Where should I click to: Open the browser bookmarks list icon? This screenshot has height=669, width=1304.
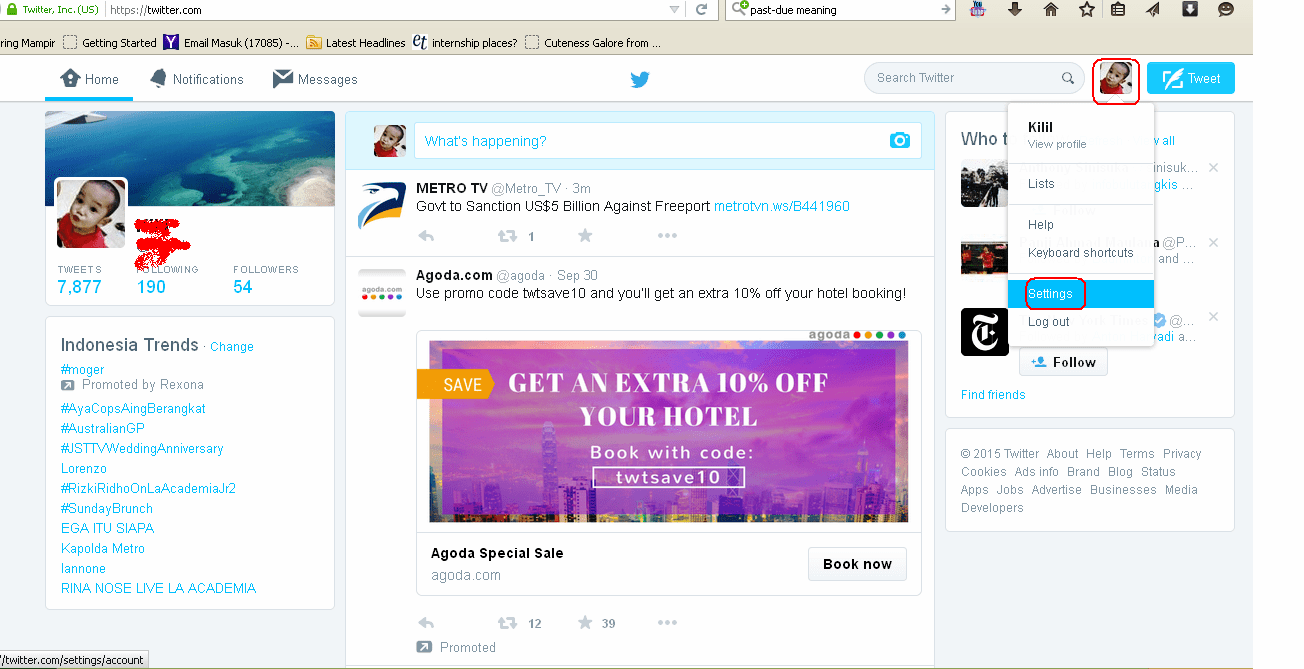(x=1119, y=10)
